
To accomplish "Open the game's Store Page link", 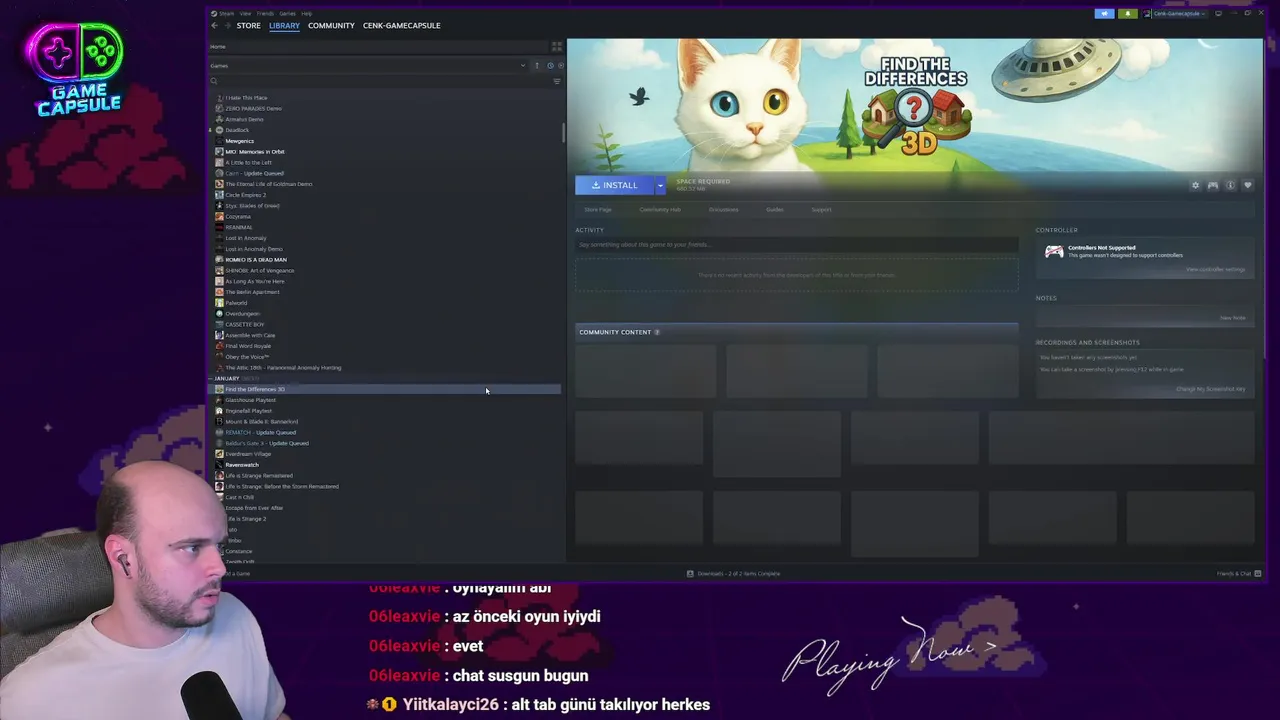I will coord(598,209).
